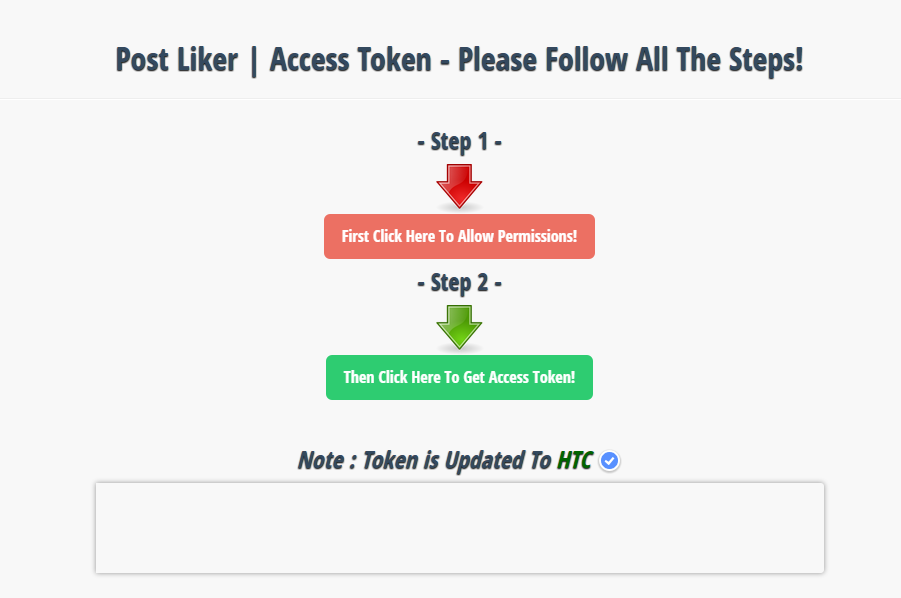Select the Step 2 heading

point(459,283)
